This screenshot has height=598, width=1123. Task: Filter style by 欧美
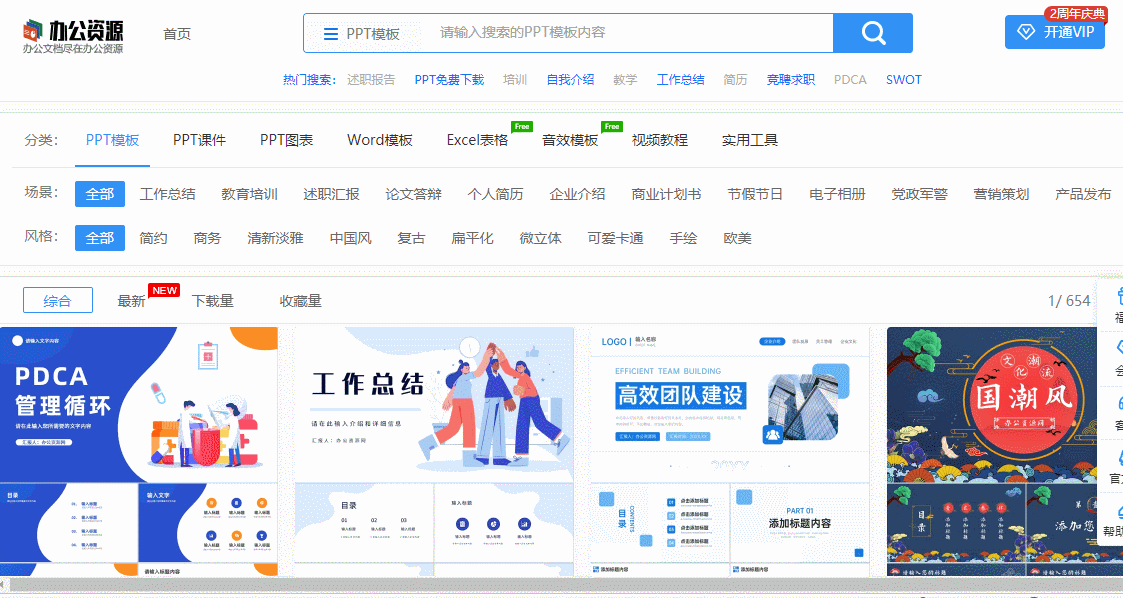click(x=737, y=238)
